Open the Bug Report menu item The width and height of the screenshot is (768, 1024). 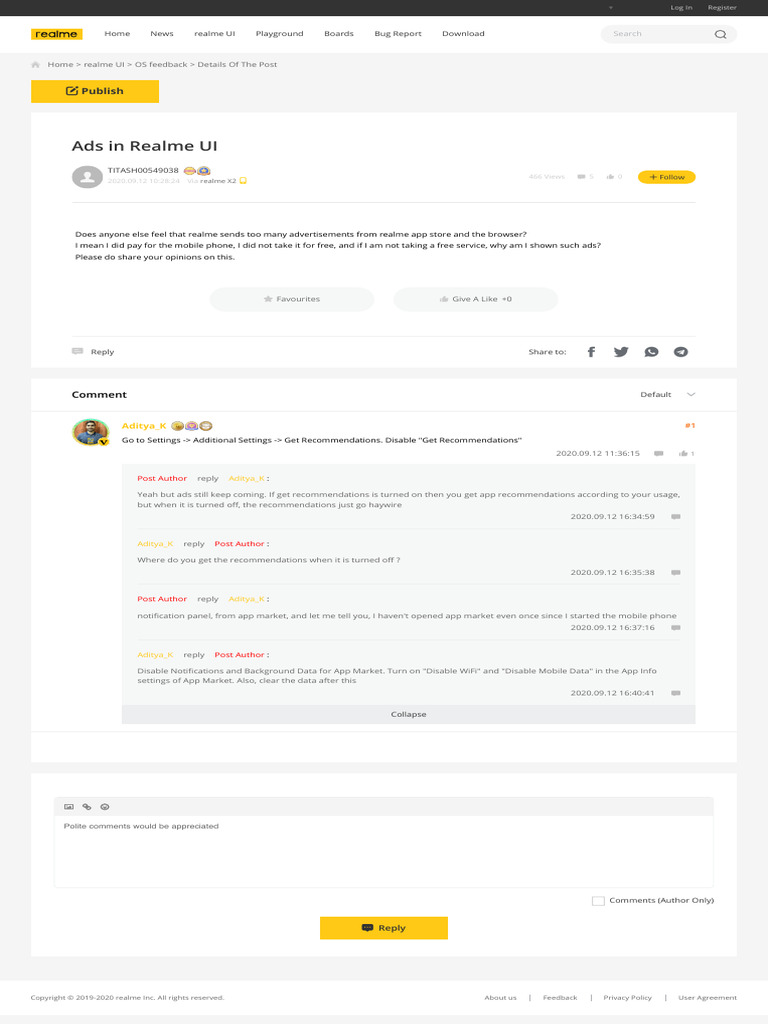(398, 34)
